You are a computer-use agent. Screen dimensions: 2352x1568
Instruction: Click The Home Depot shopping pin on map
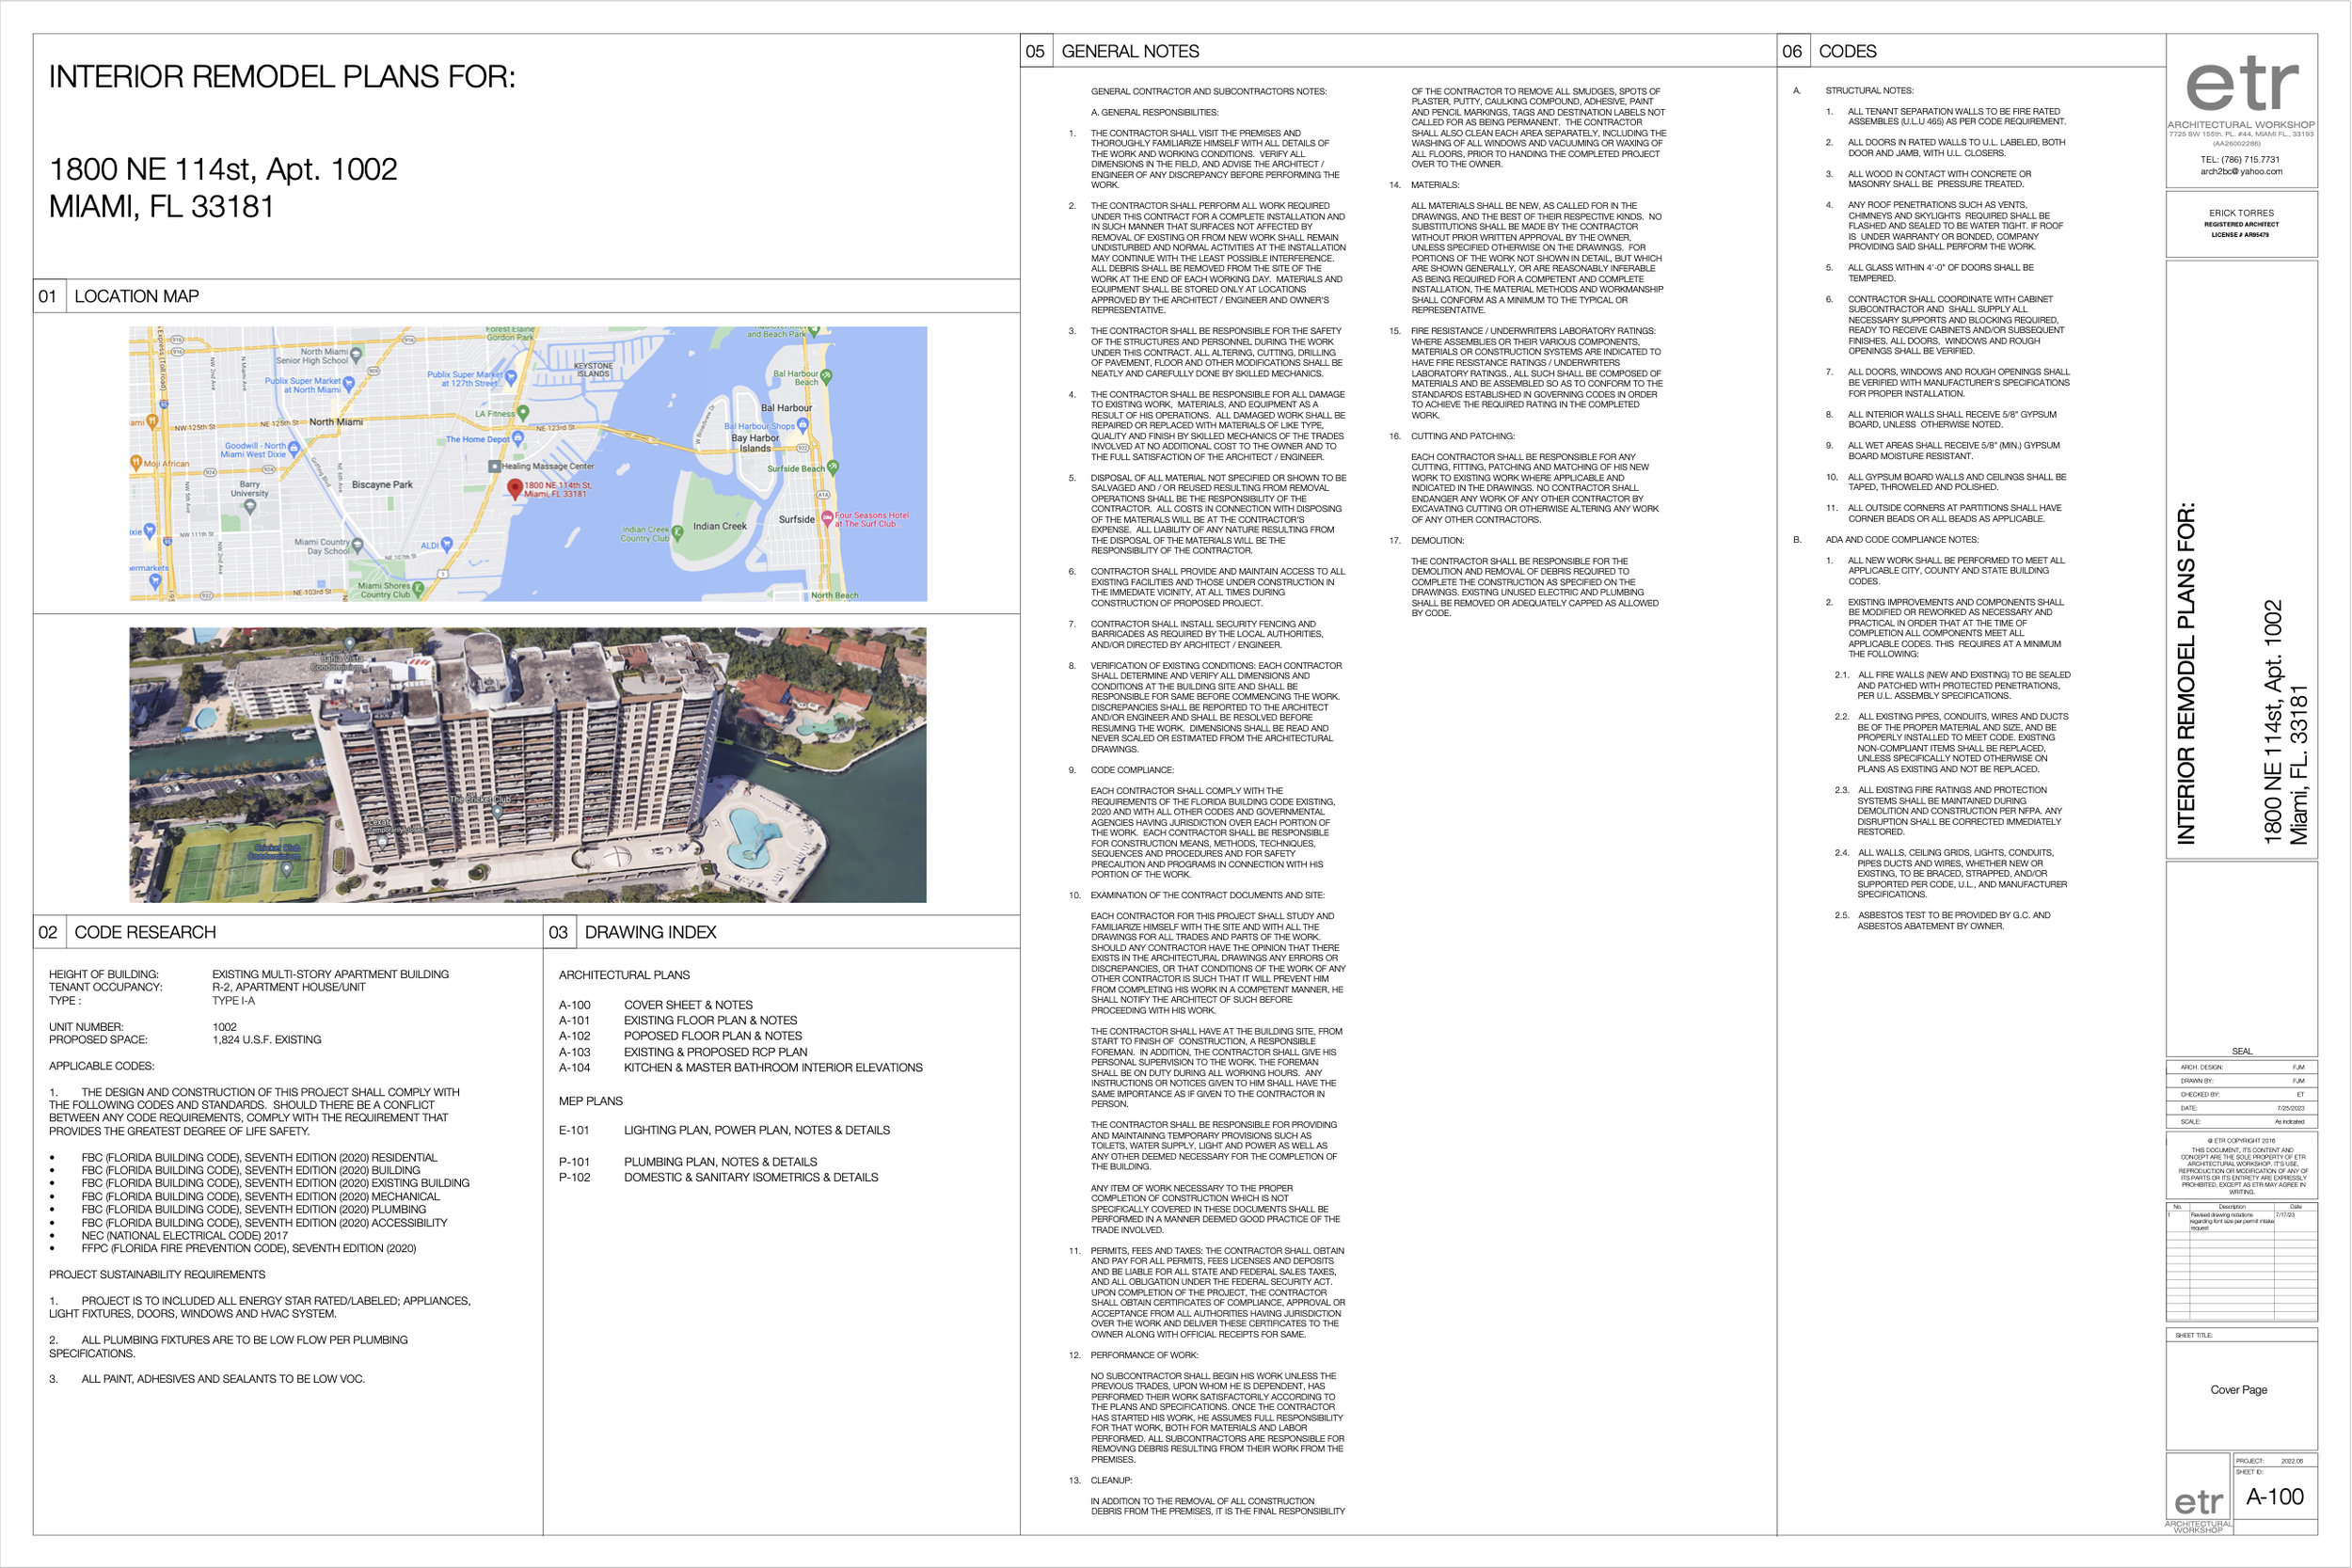click(x=518, y=438)
